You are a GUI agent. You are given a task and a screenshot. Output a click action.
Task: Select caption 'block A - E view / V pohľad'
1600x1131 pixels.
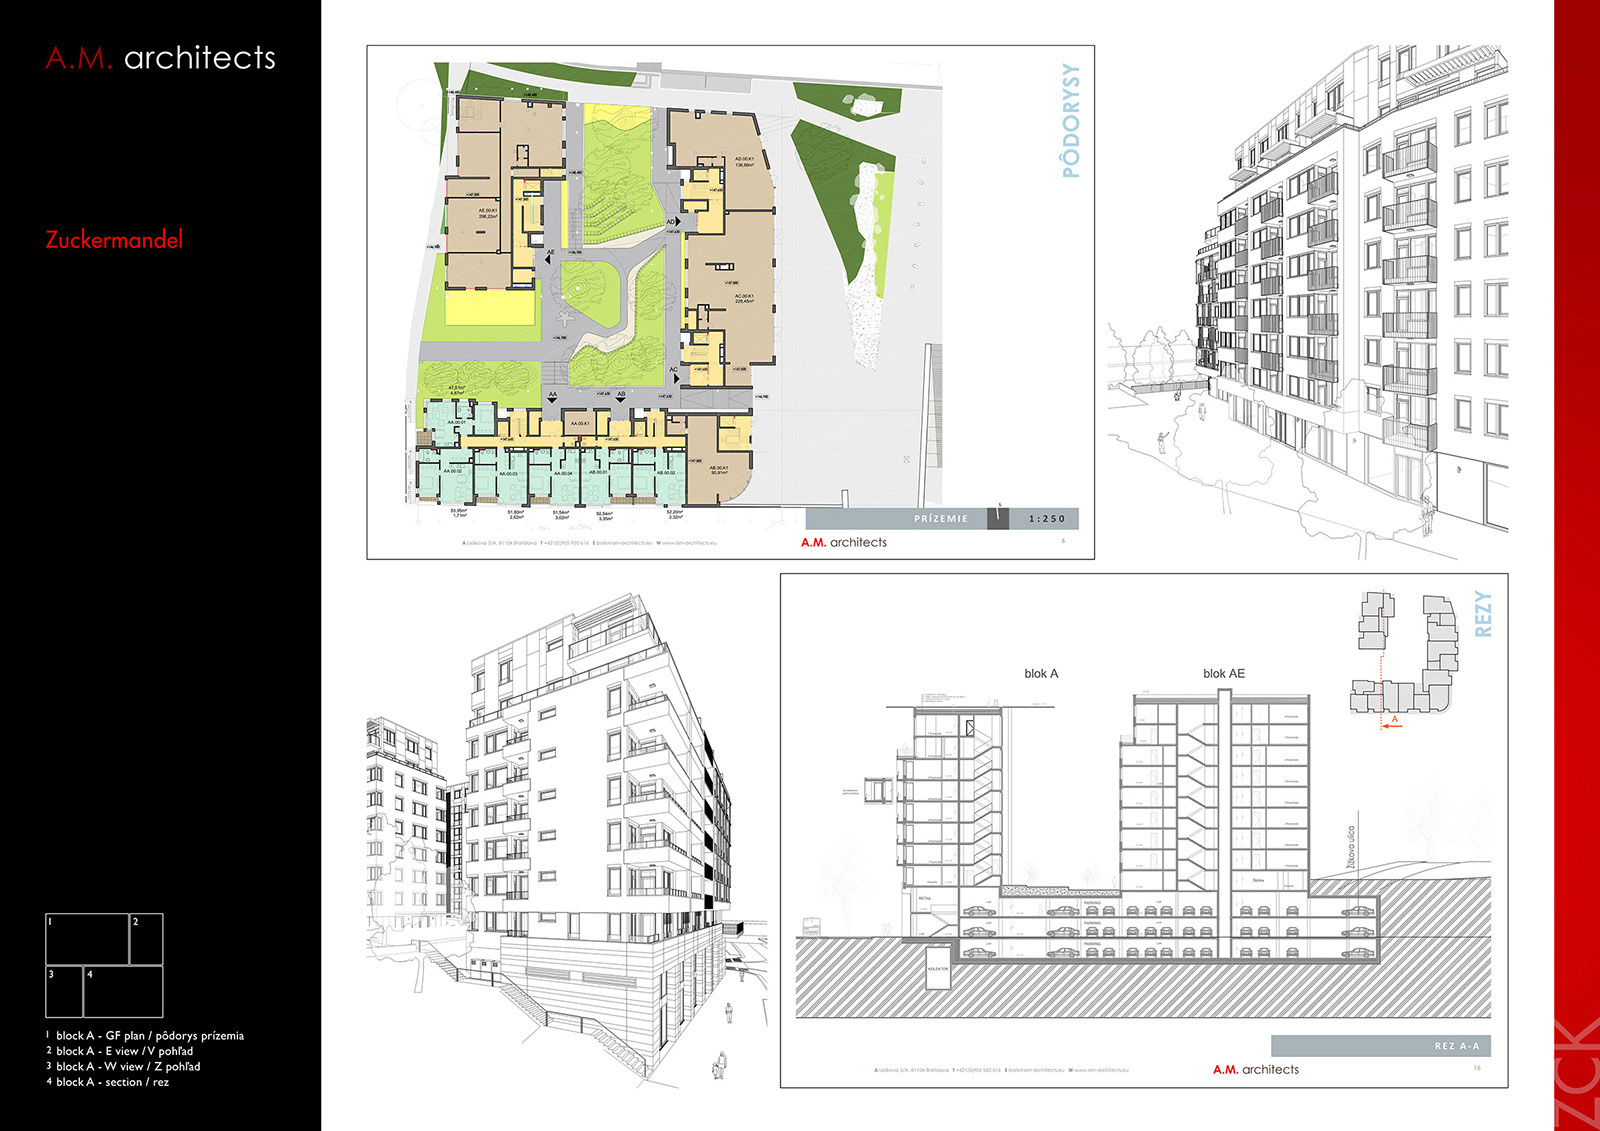tap(125, 1051)
